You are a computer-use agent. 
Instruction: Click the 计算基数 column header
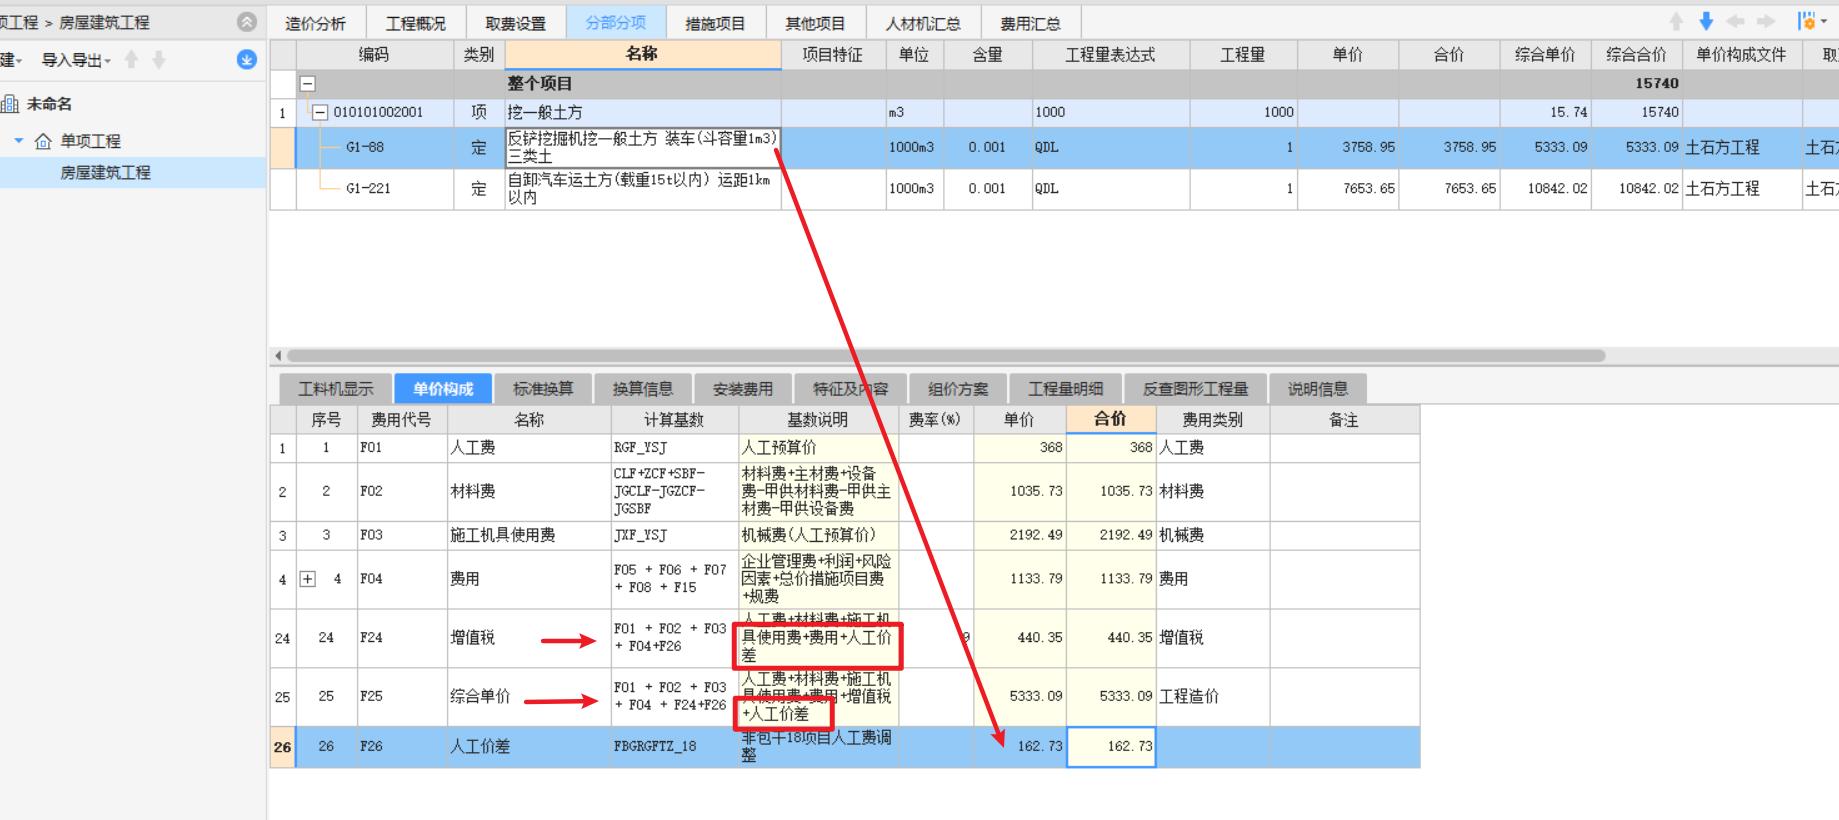pos(674,420)
